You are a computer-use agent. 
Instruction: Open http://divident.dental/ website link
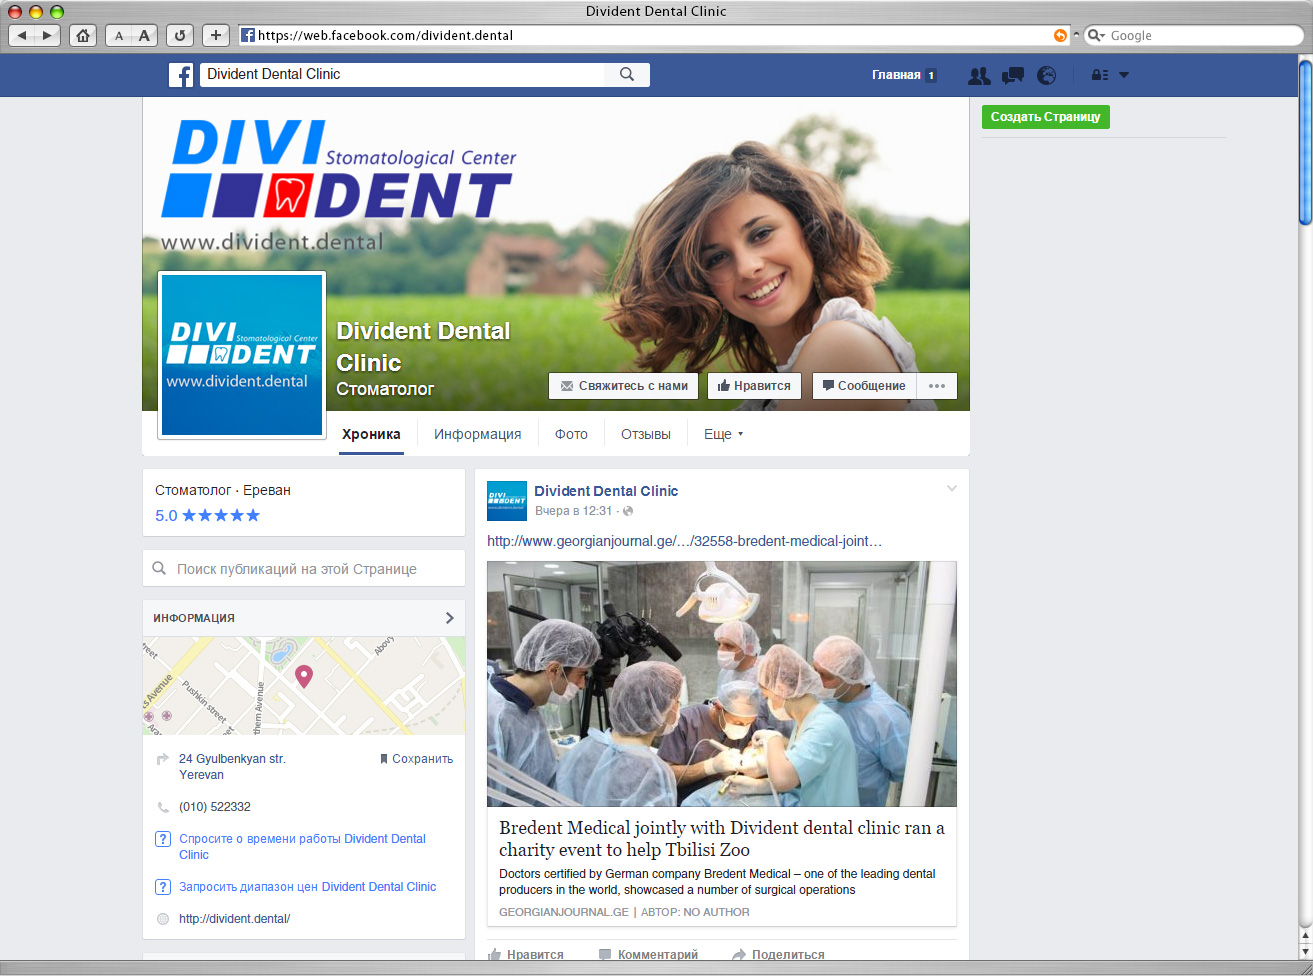click(234, 919)
